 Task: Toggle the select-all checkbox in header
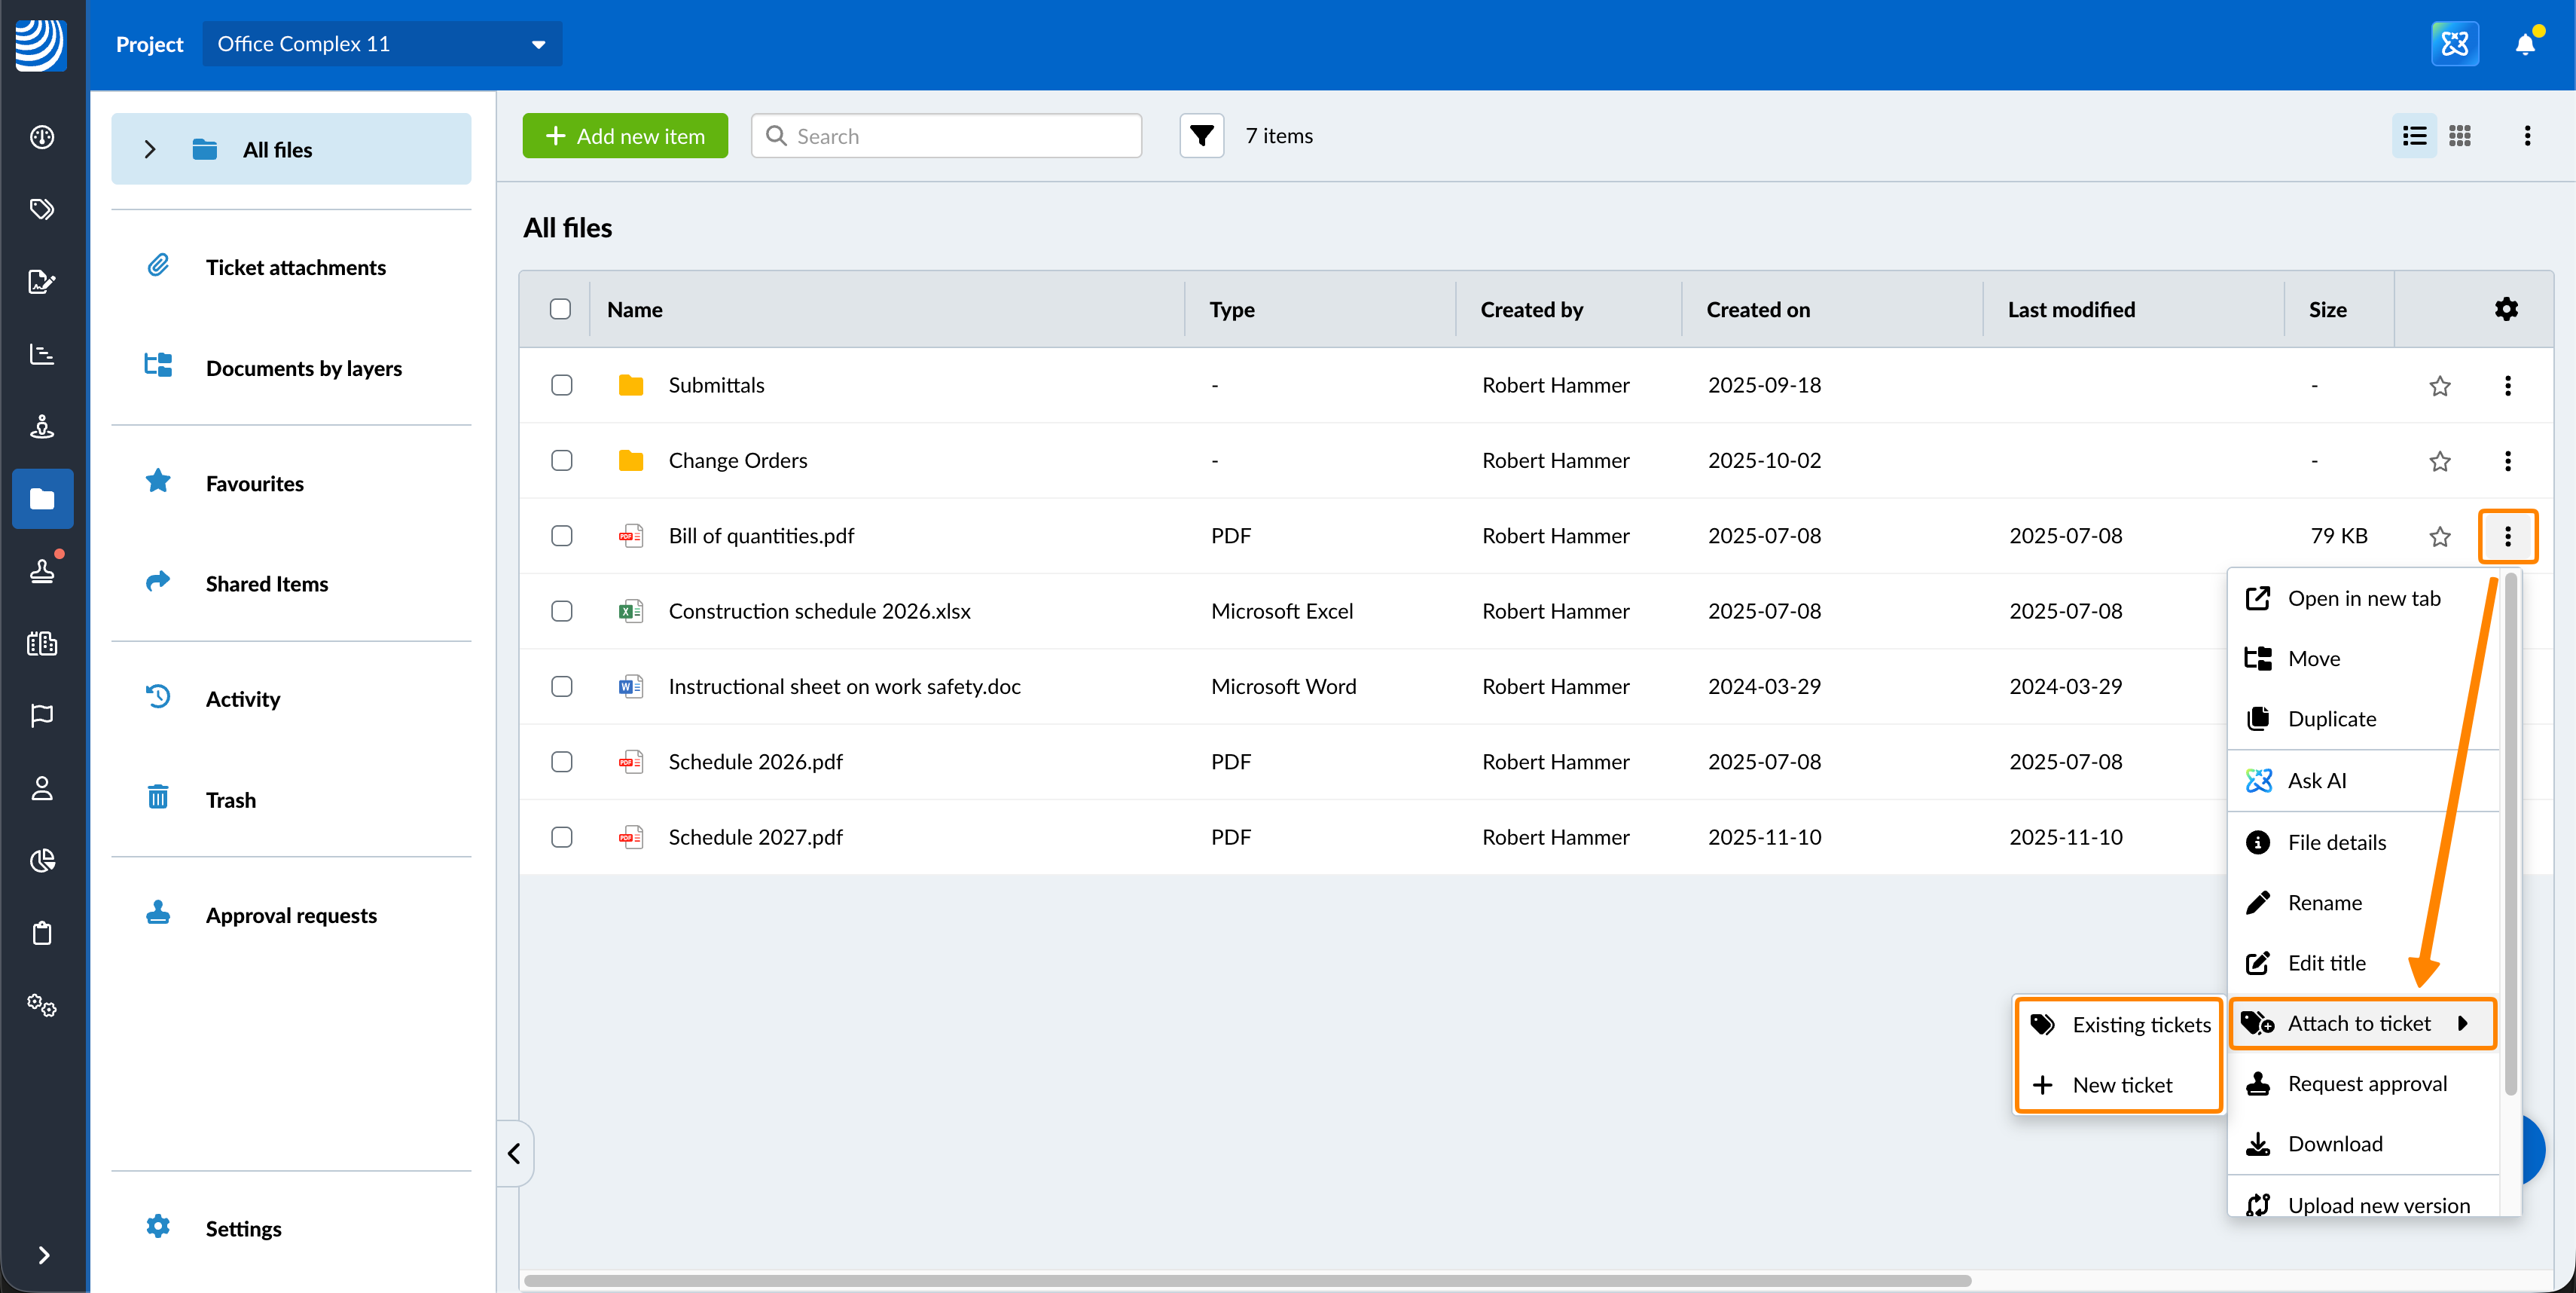click(x=560, y=309)
